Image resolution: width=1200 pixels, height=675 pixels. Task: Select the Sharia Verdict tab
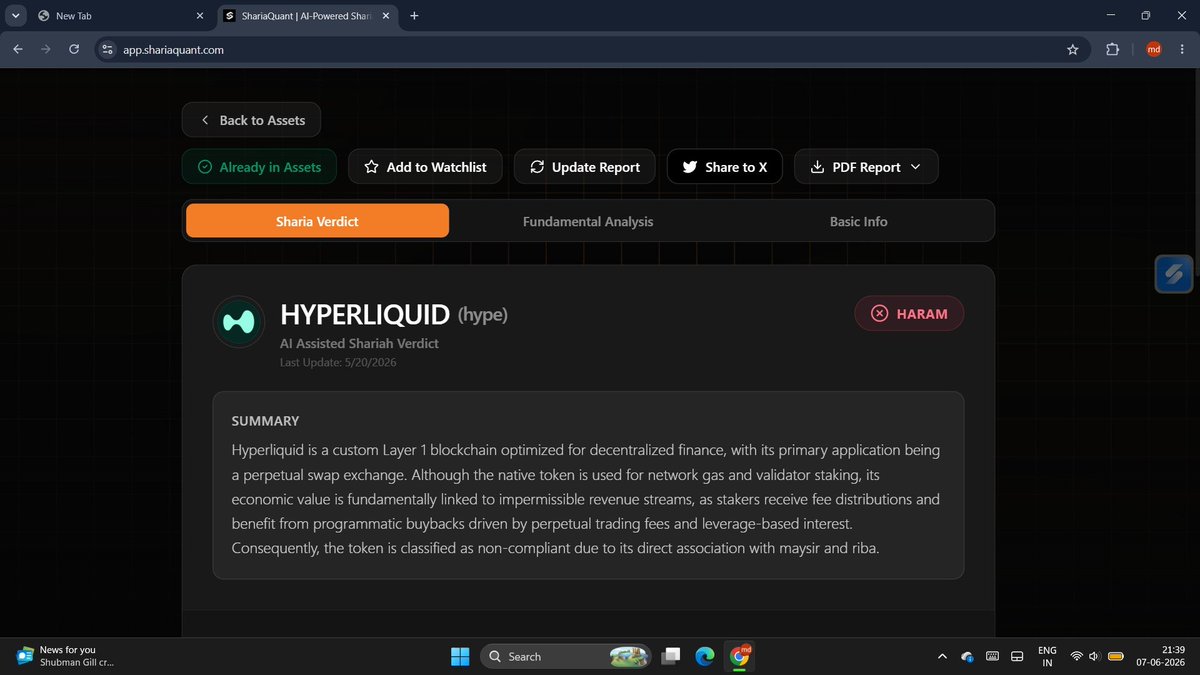pyautogui.click(x=317, y=221)
